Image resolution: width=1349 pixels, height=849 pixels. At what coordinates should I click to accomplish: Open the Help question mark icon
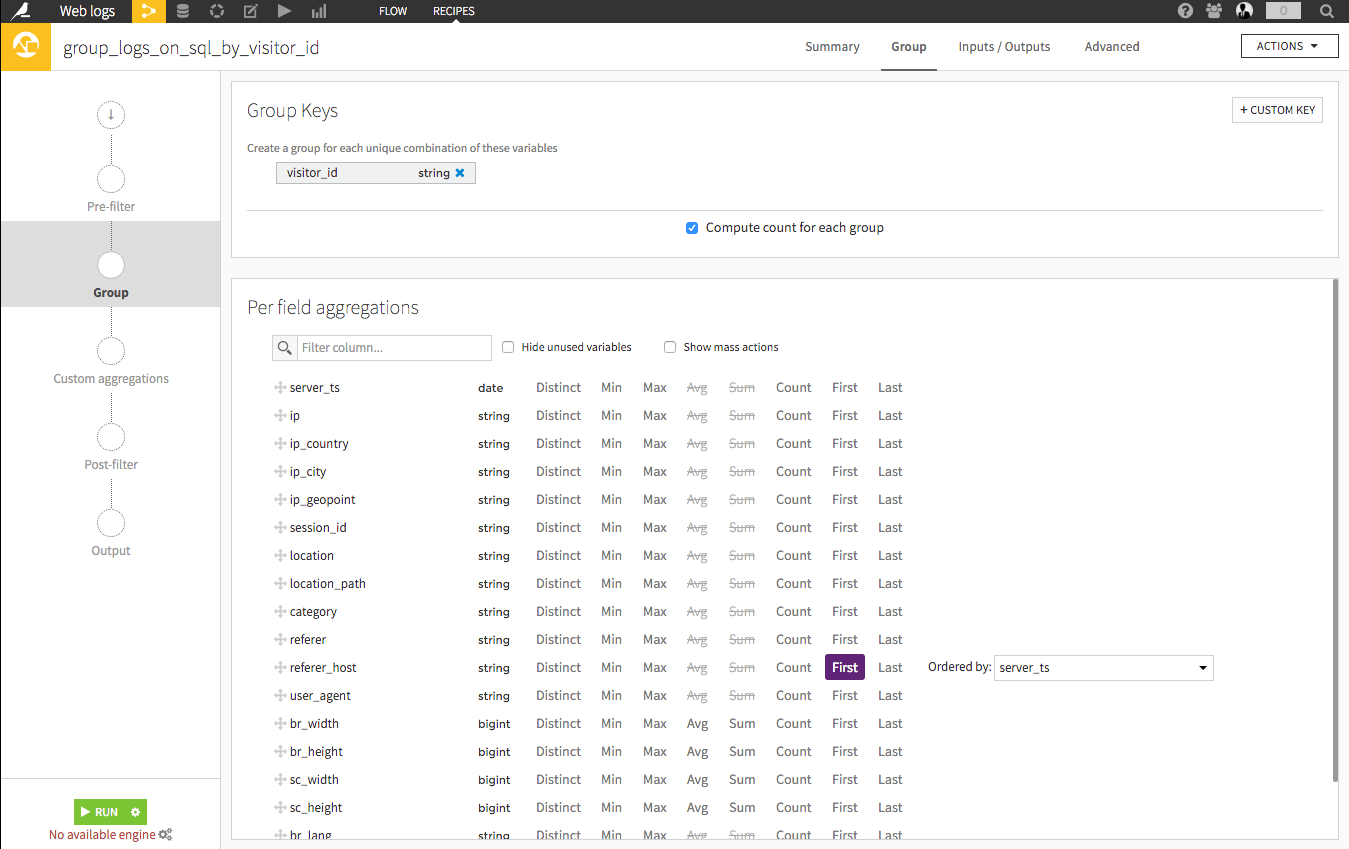[x=1186, y=11]
